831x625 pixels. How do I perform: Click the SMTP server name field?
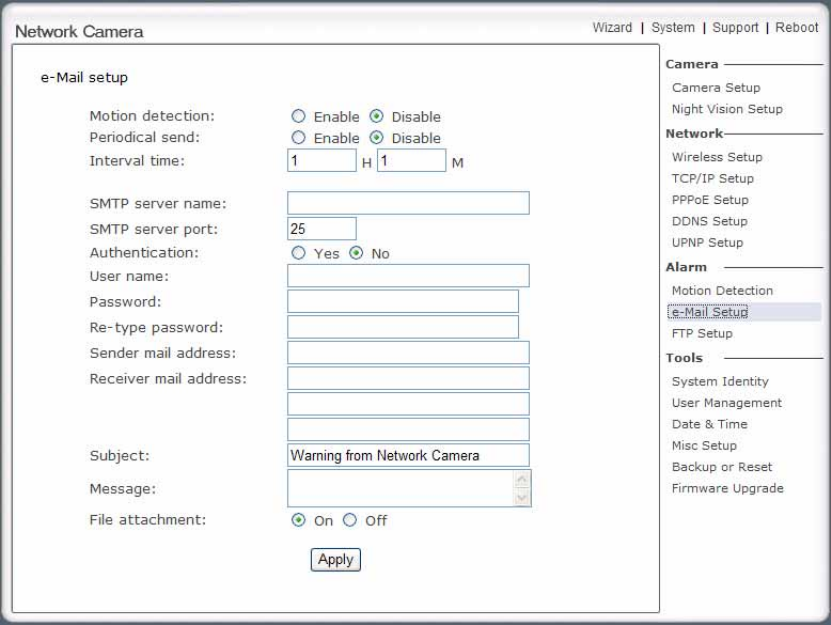[408, 203]
